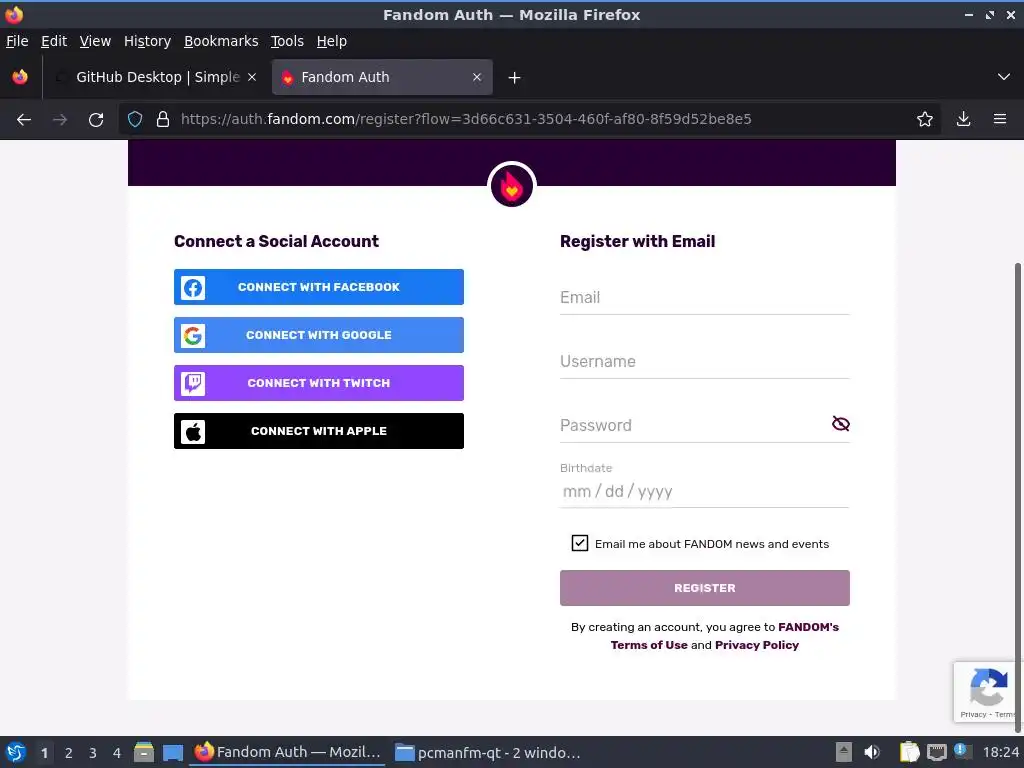Screen dimensions: 1024x768
Task: Switch to workspace 3
Action: click(x=93, y=753)
